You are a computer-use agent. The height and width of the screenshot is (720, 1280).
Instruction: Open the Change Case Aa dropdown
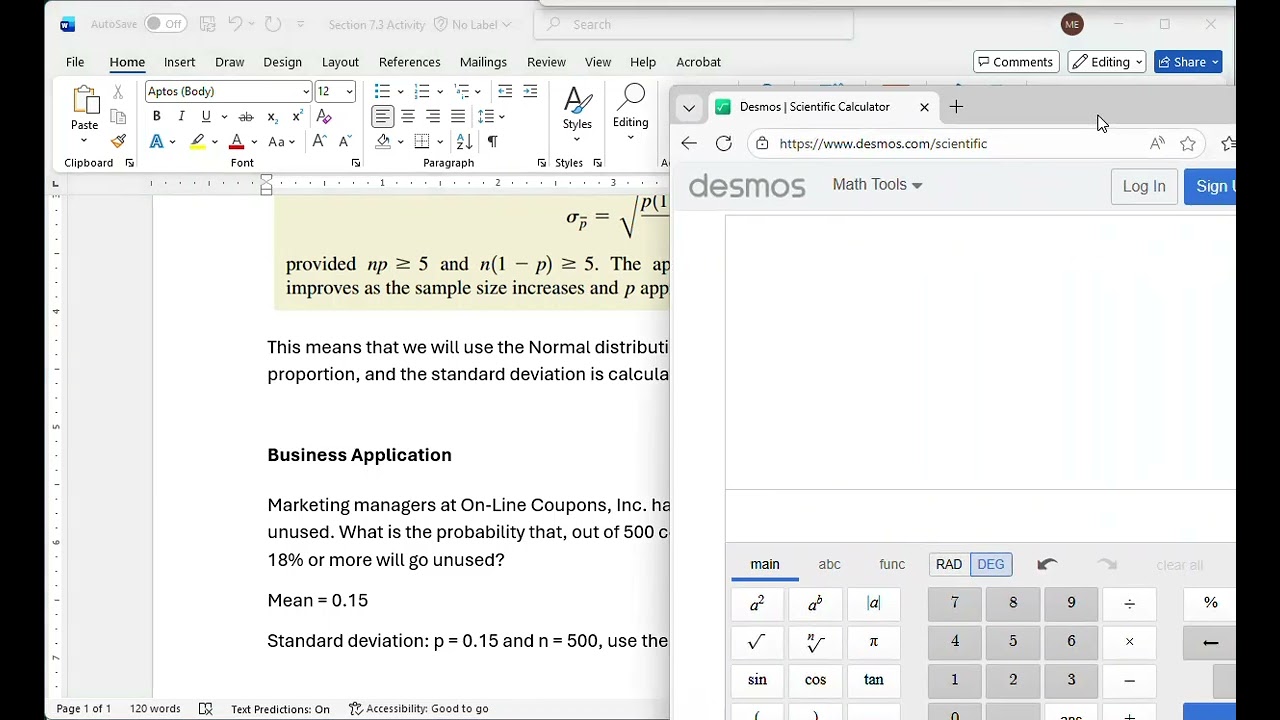(x=282, y=142)
